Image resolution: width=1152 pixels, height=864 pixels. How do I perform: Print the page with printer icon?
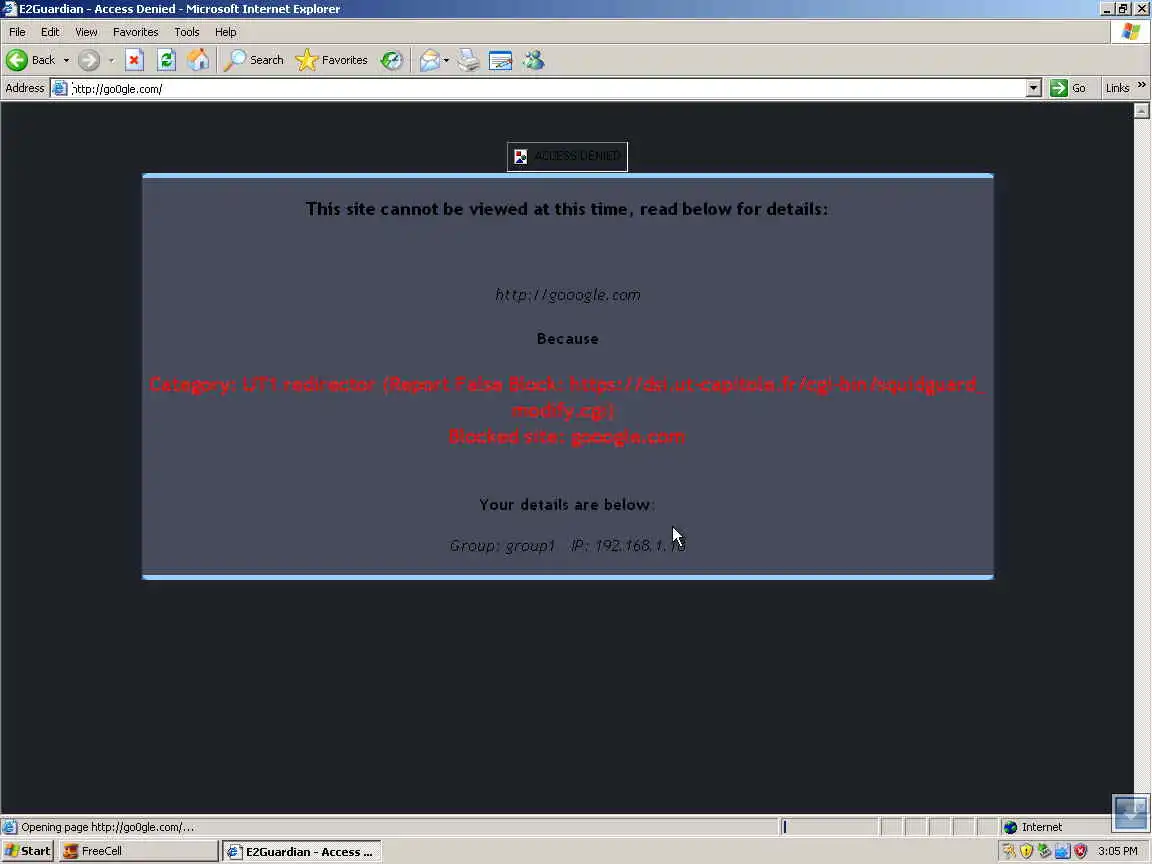click(x=469, y=60)
